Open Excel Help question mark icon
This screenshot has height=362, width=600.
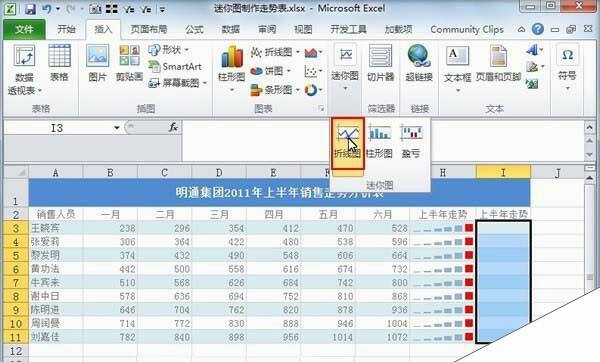tap(538, 29)
